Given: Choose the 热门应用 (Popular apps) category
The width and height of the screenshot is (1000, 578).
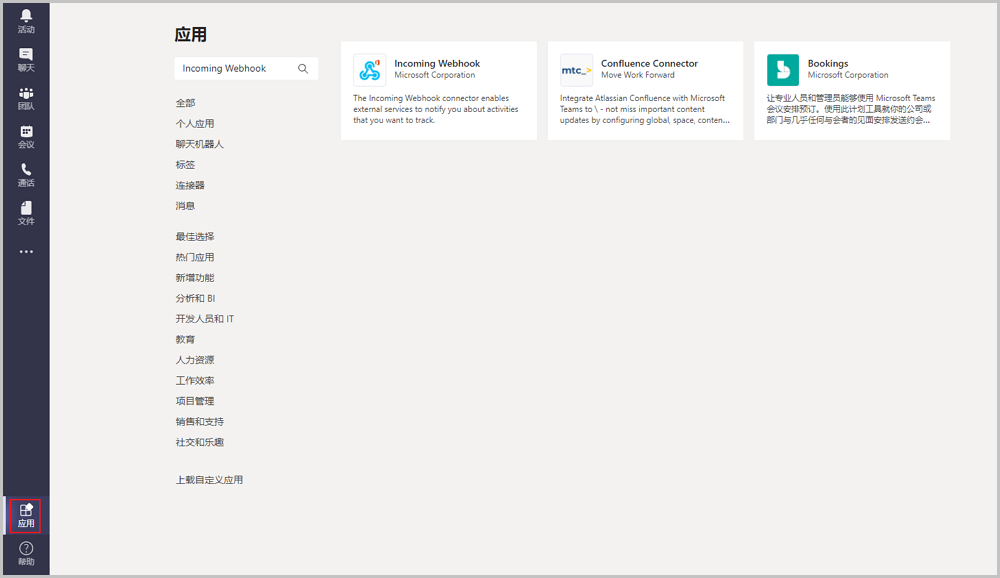Looking at the screenshot, I should pyautogui.click(x=195, y=257).
